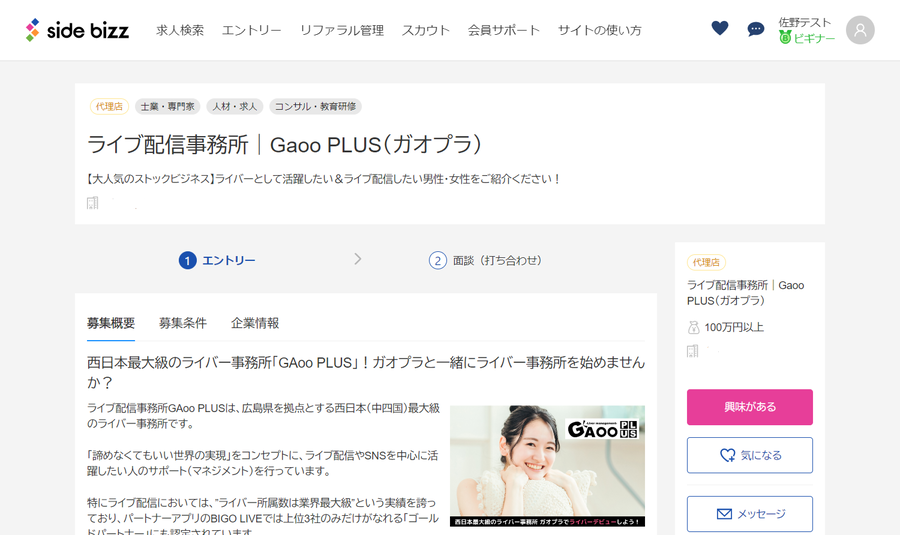Image resolution: width=900 pixels, height=535 pixels.
Task: Click the 代理店 tag in the sidebar card
Action: (x=706, y=262)
